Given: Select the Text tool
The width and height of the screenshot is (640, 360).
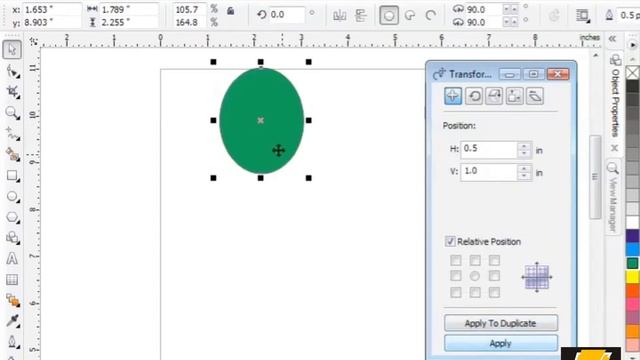Looking at the screenshot, I should (12, 259).
